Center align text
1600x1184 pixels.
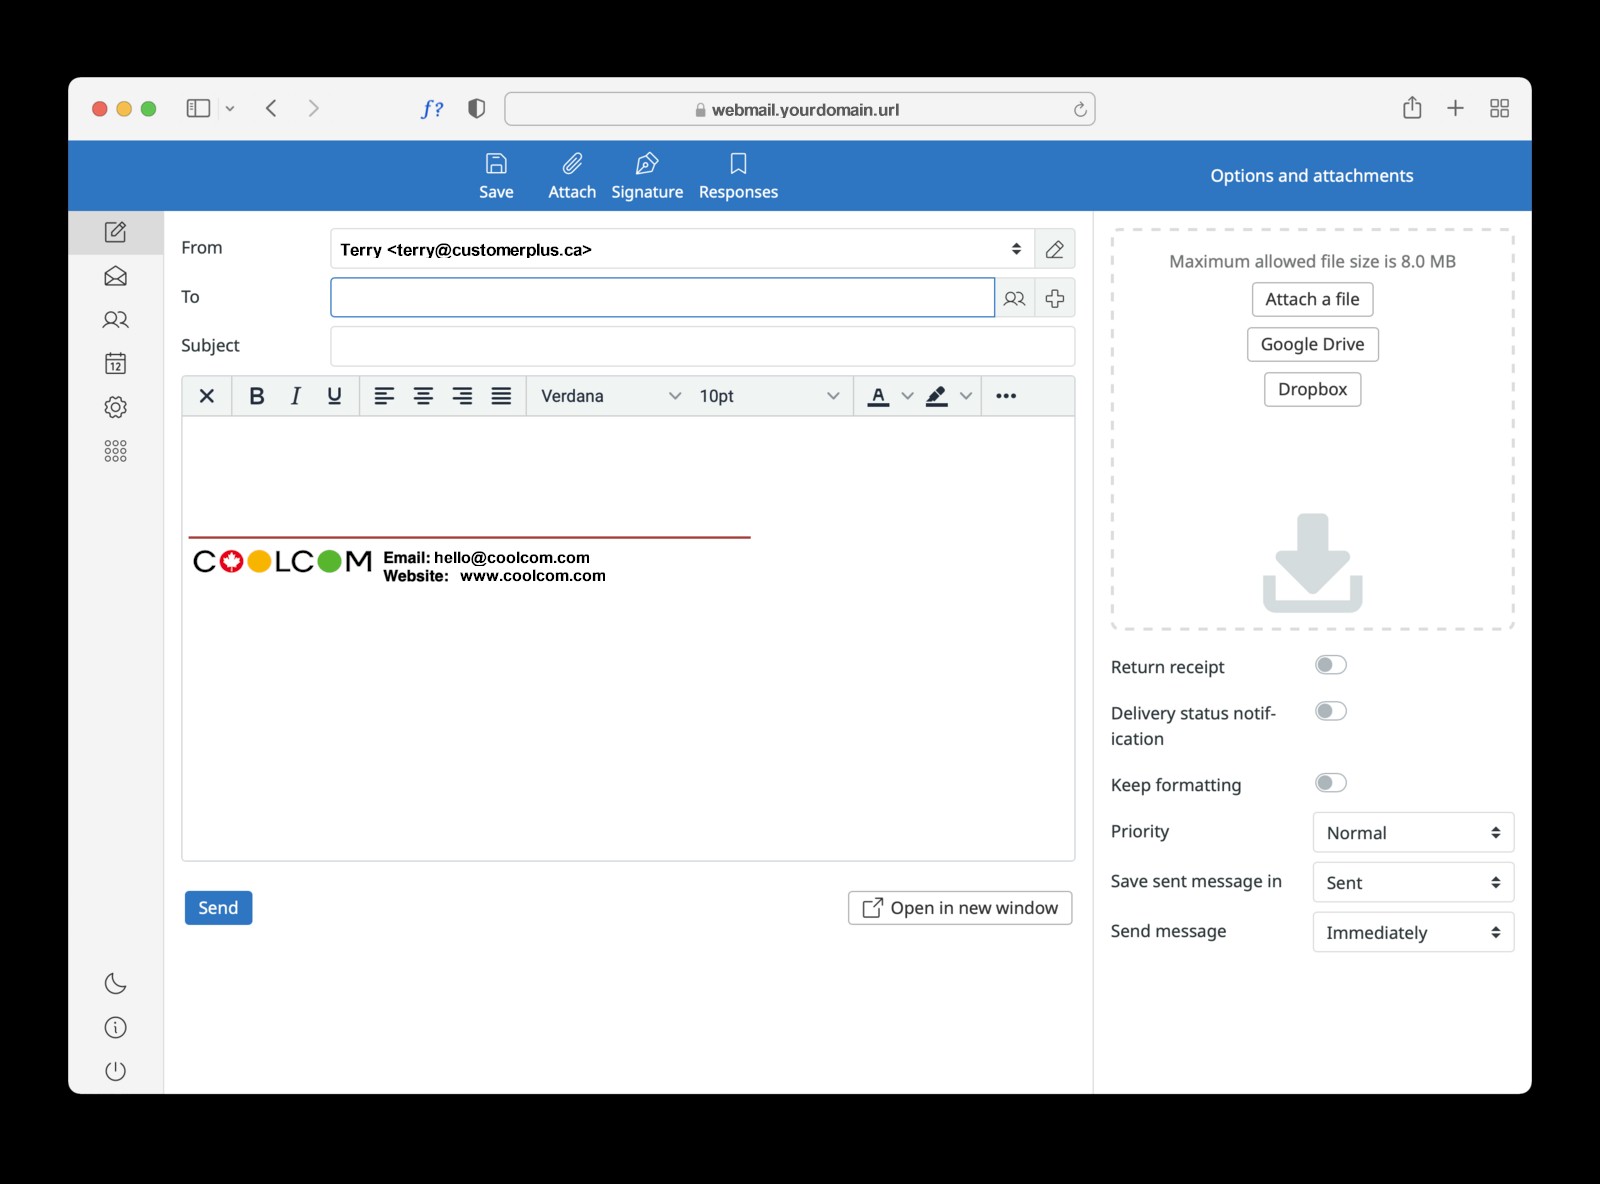pyautogui.click(x=423, y=396)
